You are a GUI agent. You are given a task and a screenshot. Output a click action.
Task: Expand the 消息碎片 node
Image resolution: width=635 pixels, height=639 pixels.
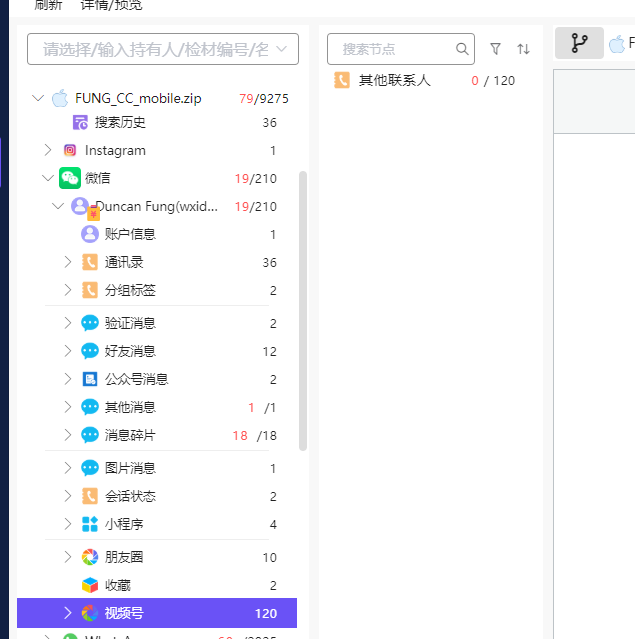point(68,435)
